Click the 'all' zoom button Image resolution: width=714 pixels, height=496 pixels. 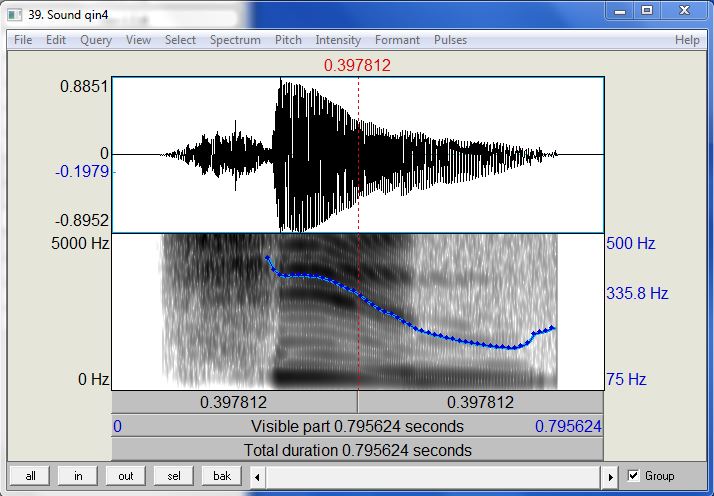click(x=31, y=476)
